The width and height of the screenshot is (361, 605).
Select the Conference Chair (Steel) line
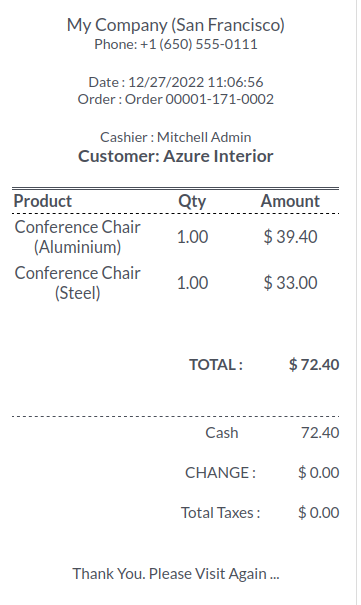pos(175,283)
